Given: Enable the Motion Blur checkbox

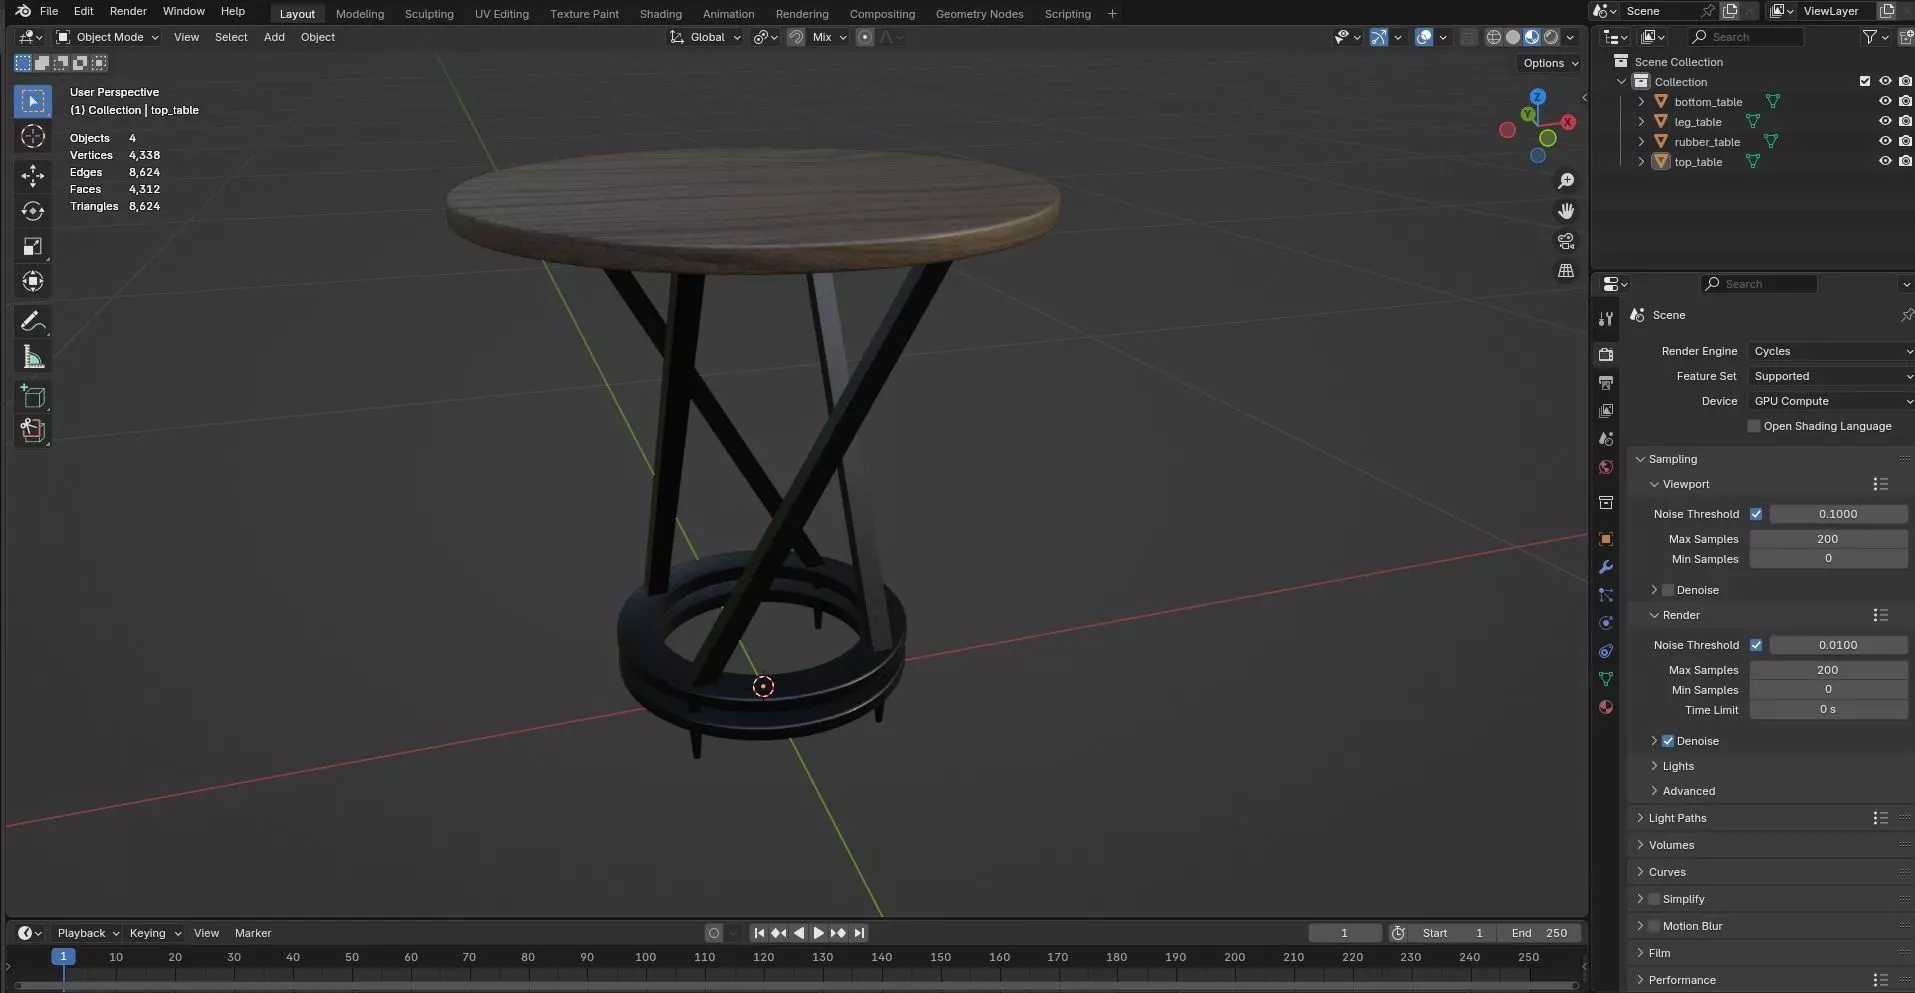Looking at the screenshot, I should click(x=1654, y=926).
